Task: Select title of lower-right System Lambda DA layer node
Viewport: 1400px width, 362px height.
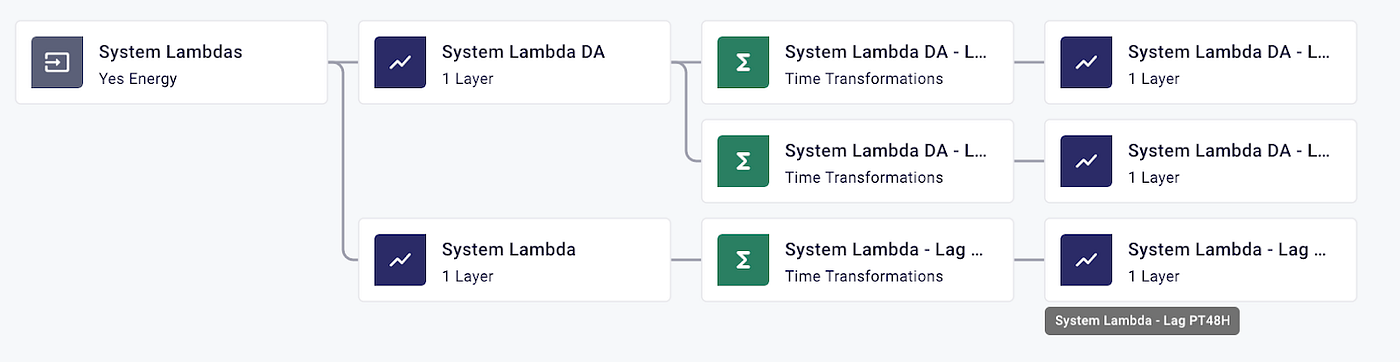Action: 1229,151
